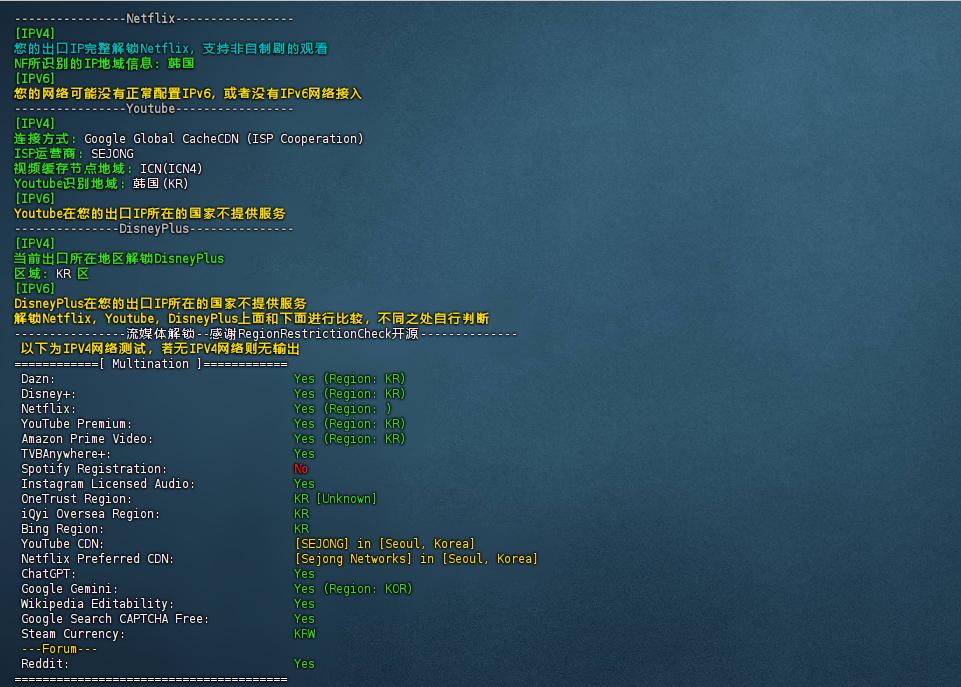Click the Reddit row label

pyautogui.click(x=46, y=664)
